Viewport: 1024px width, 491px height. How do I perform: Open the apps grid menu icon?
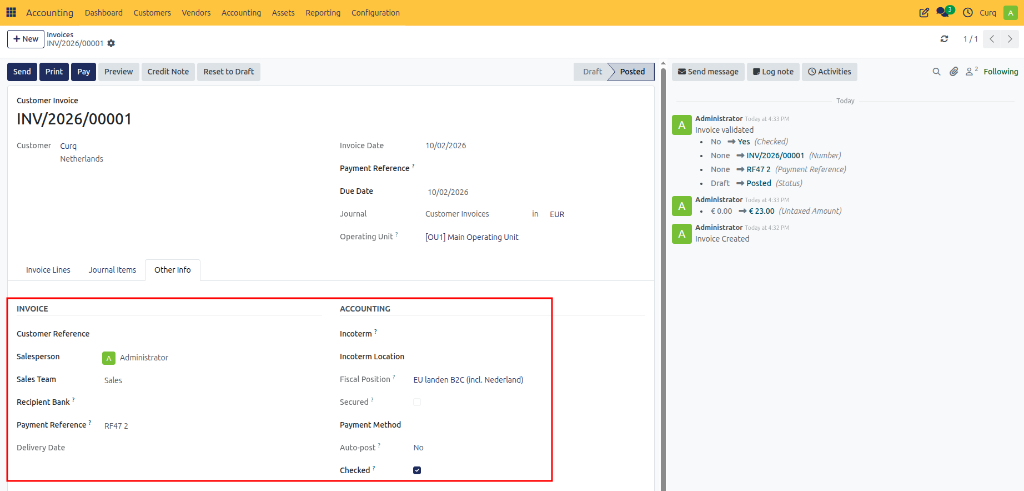click(11, 12)
